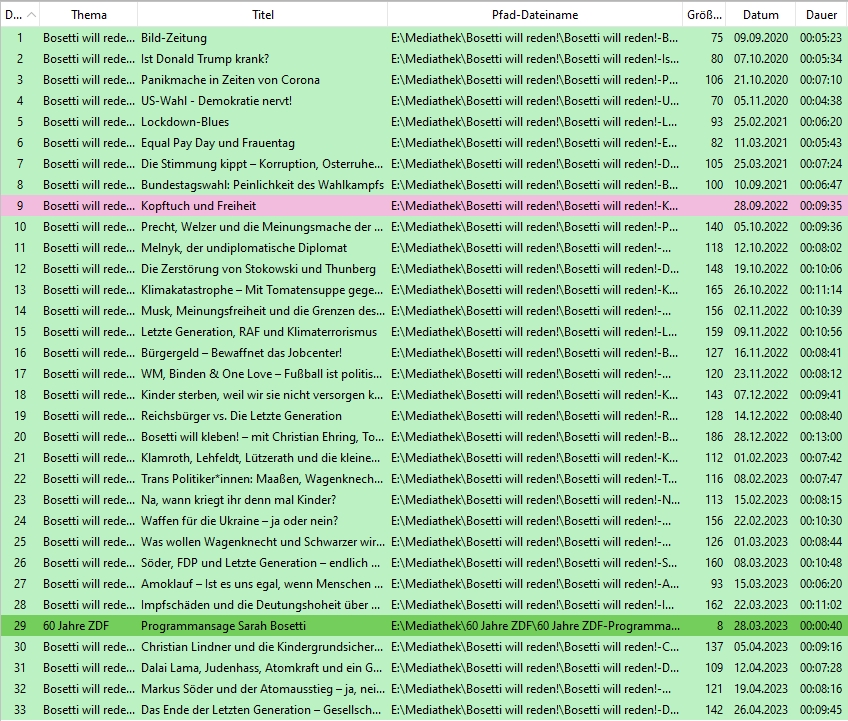The width and height of the screenshot is (848, 721).
Task: Sort the list by Titel column header
Action: click(262, 15)
